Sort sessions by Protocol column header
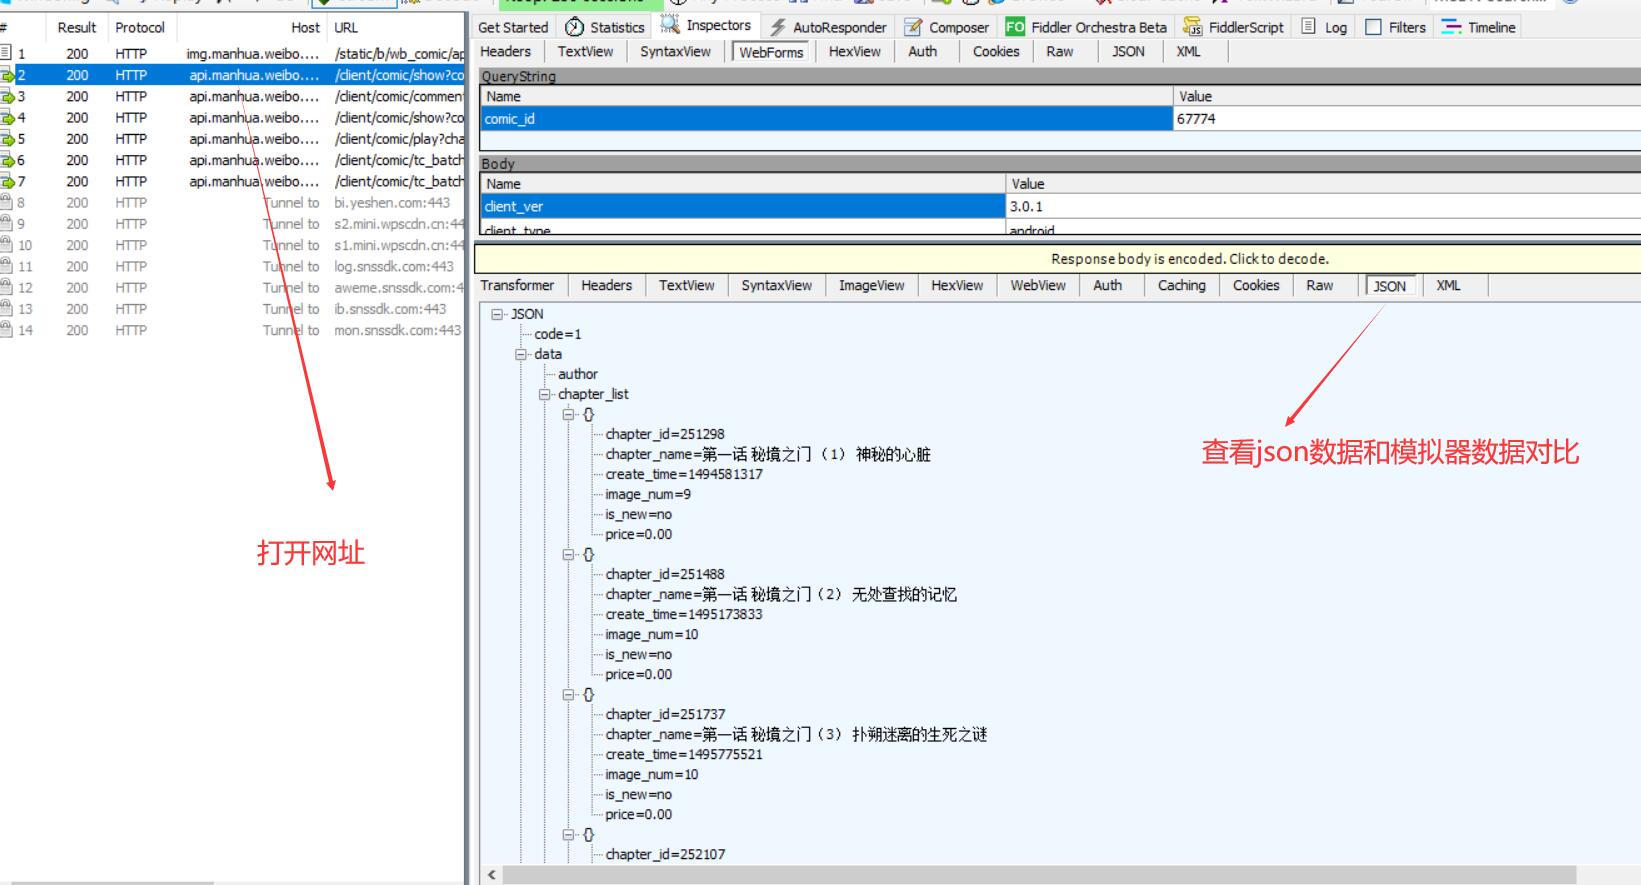The height and width of the screenshot is (885, 1641). (x=140, y=27)
